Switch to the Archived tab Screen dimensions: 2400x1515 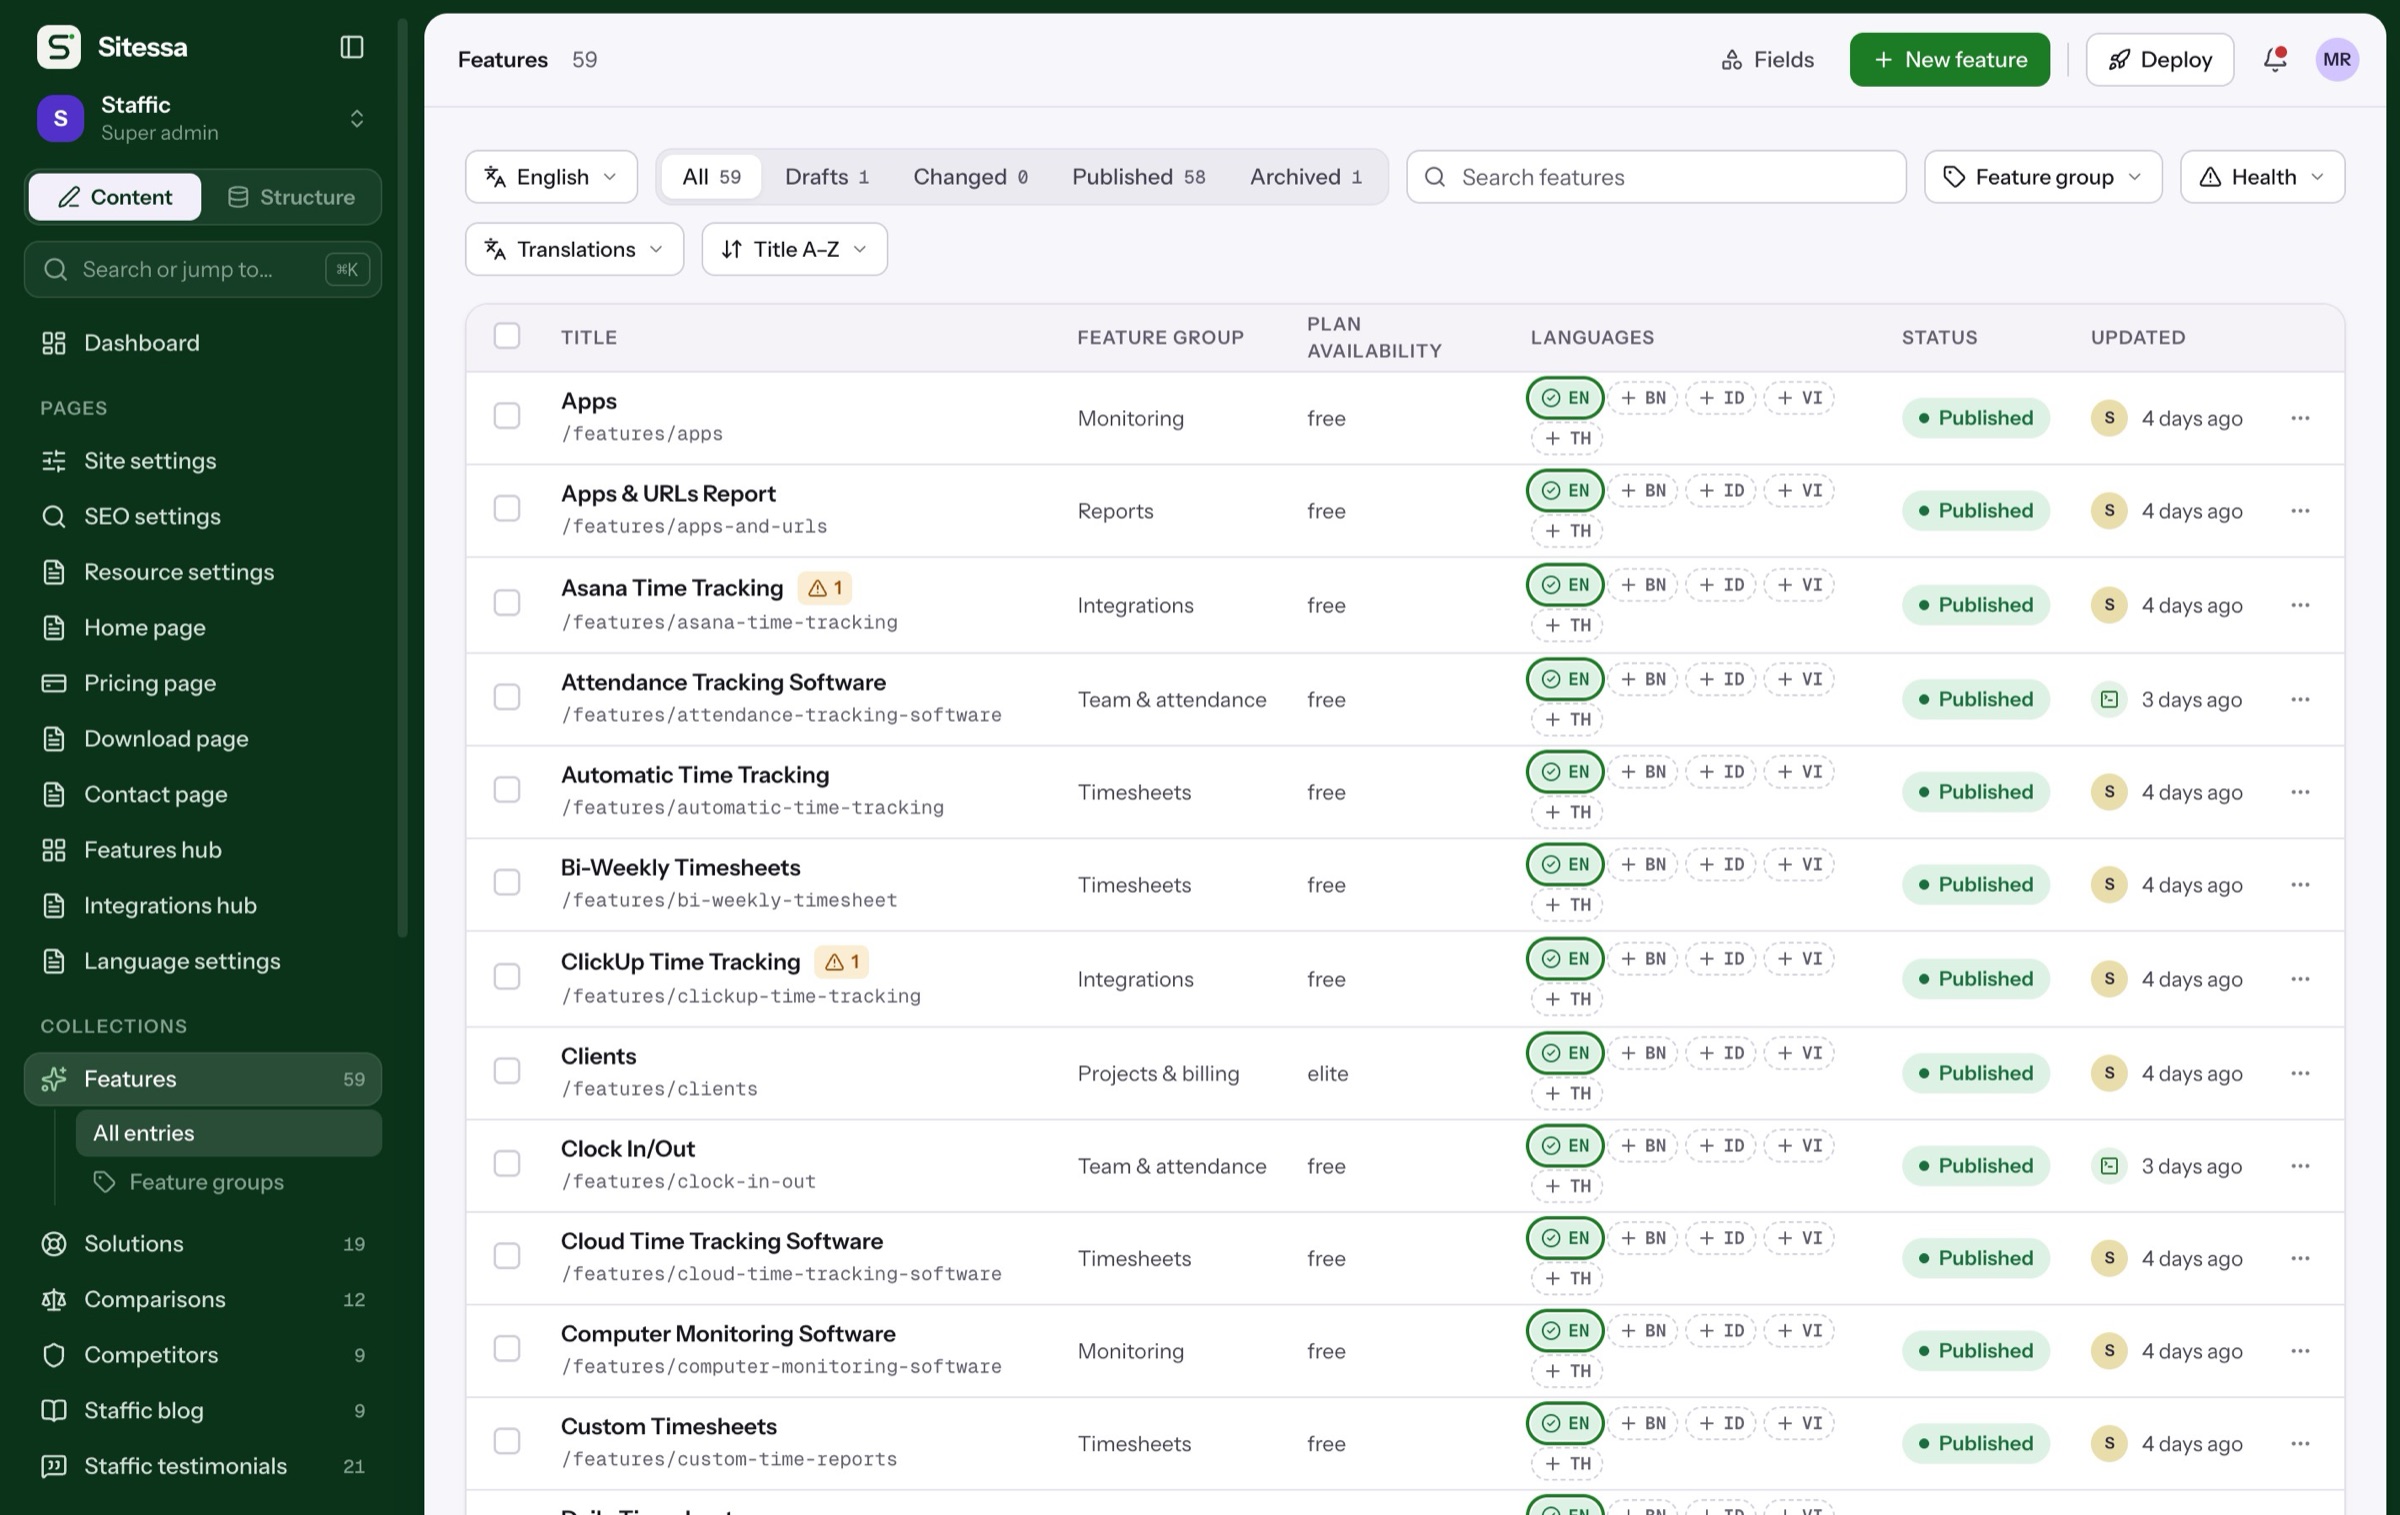1305,177
